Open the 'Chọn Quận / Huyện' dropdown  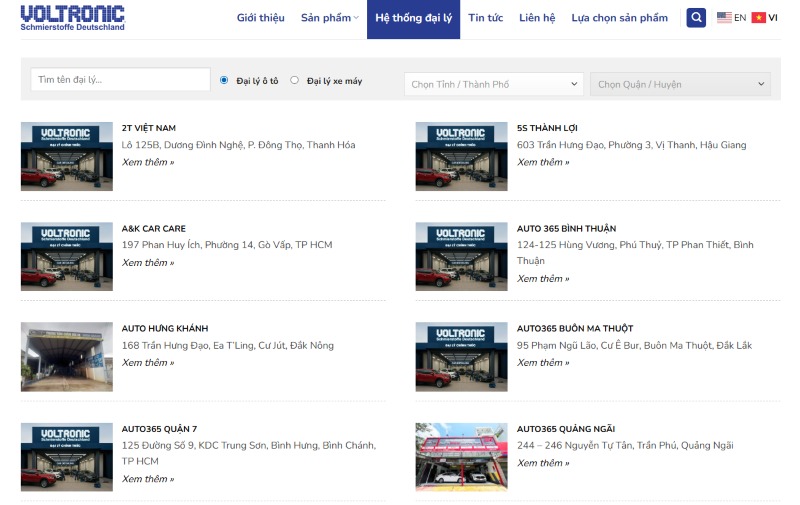coord(680,84)
